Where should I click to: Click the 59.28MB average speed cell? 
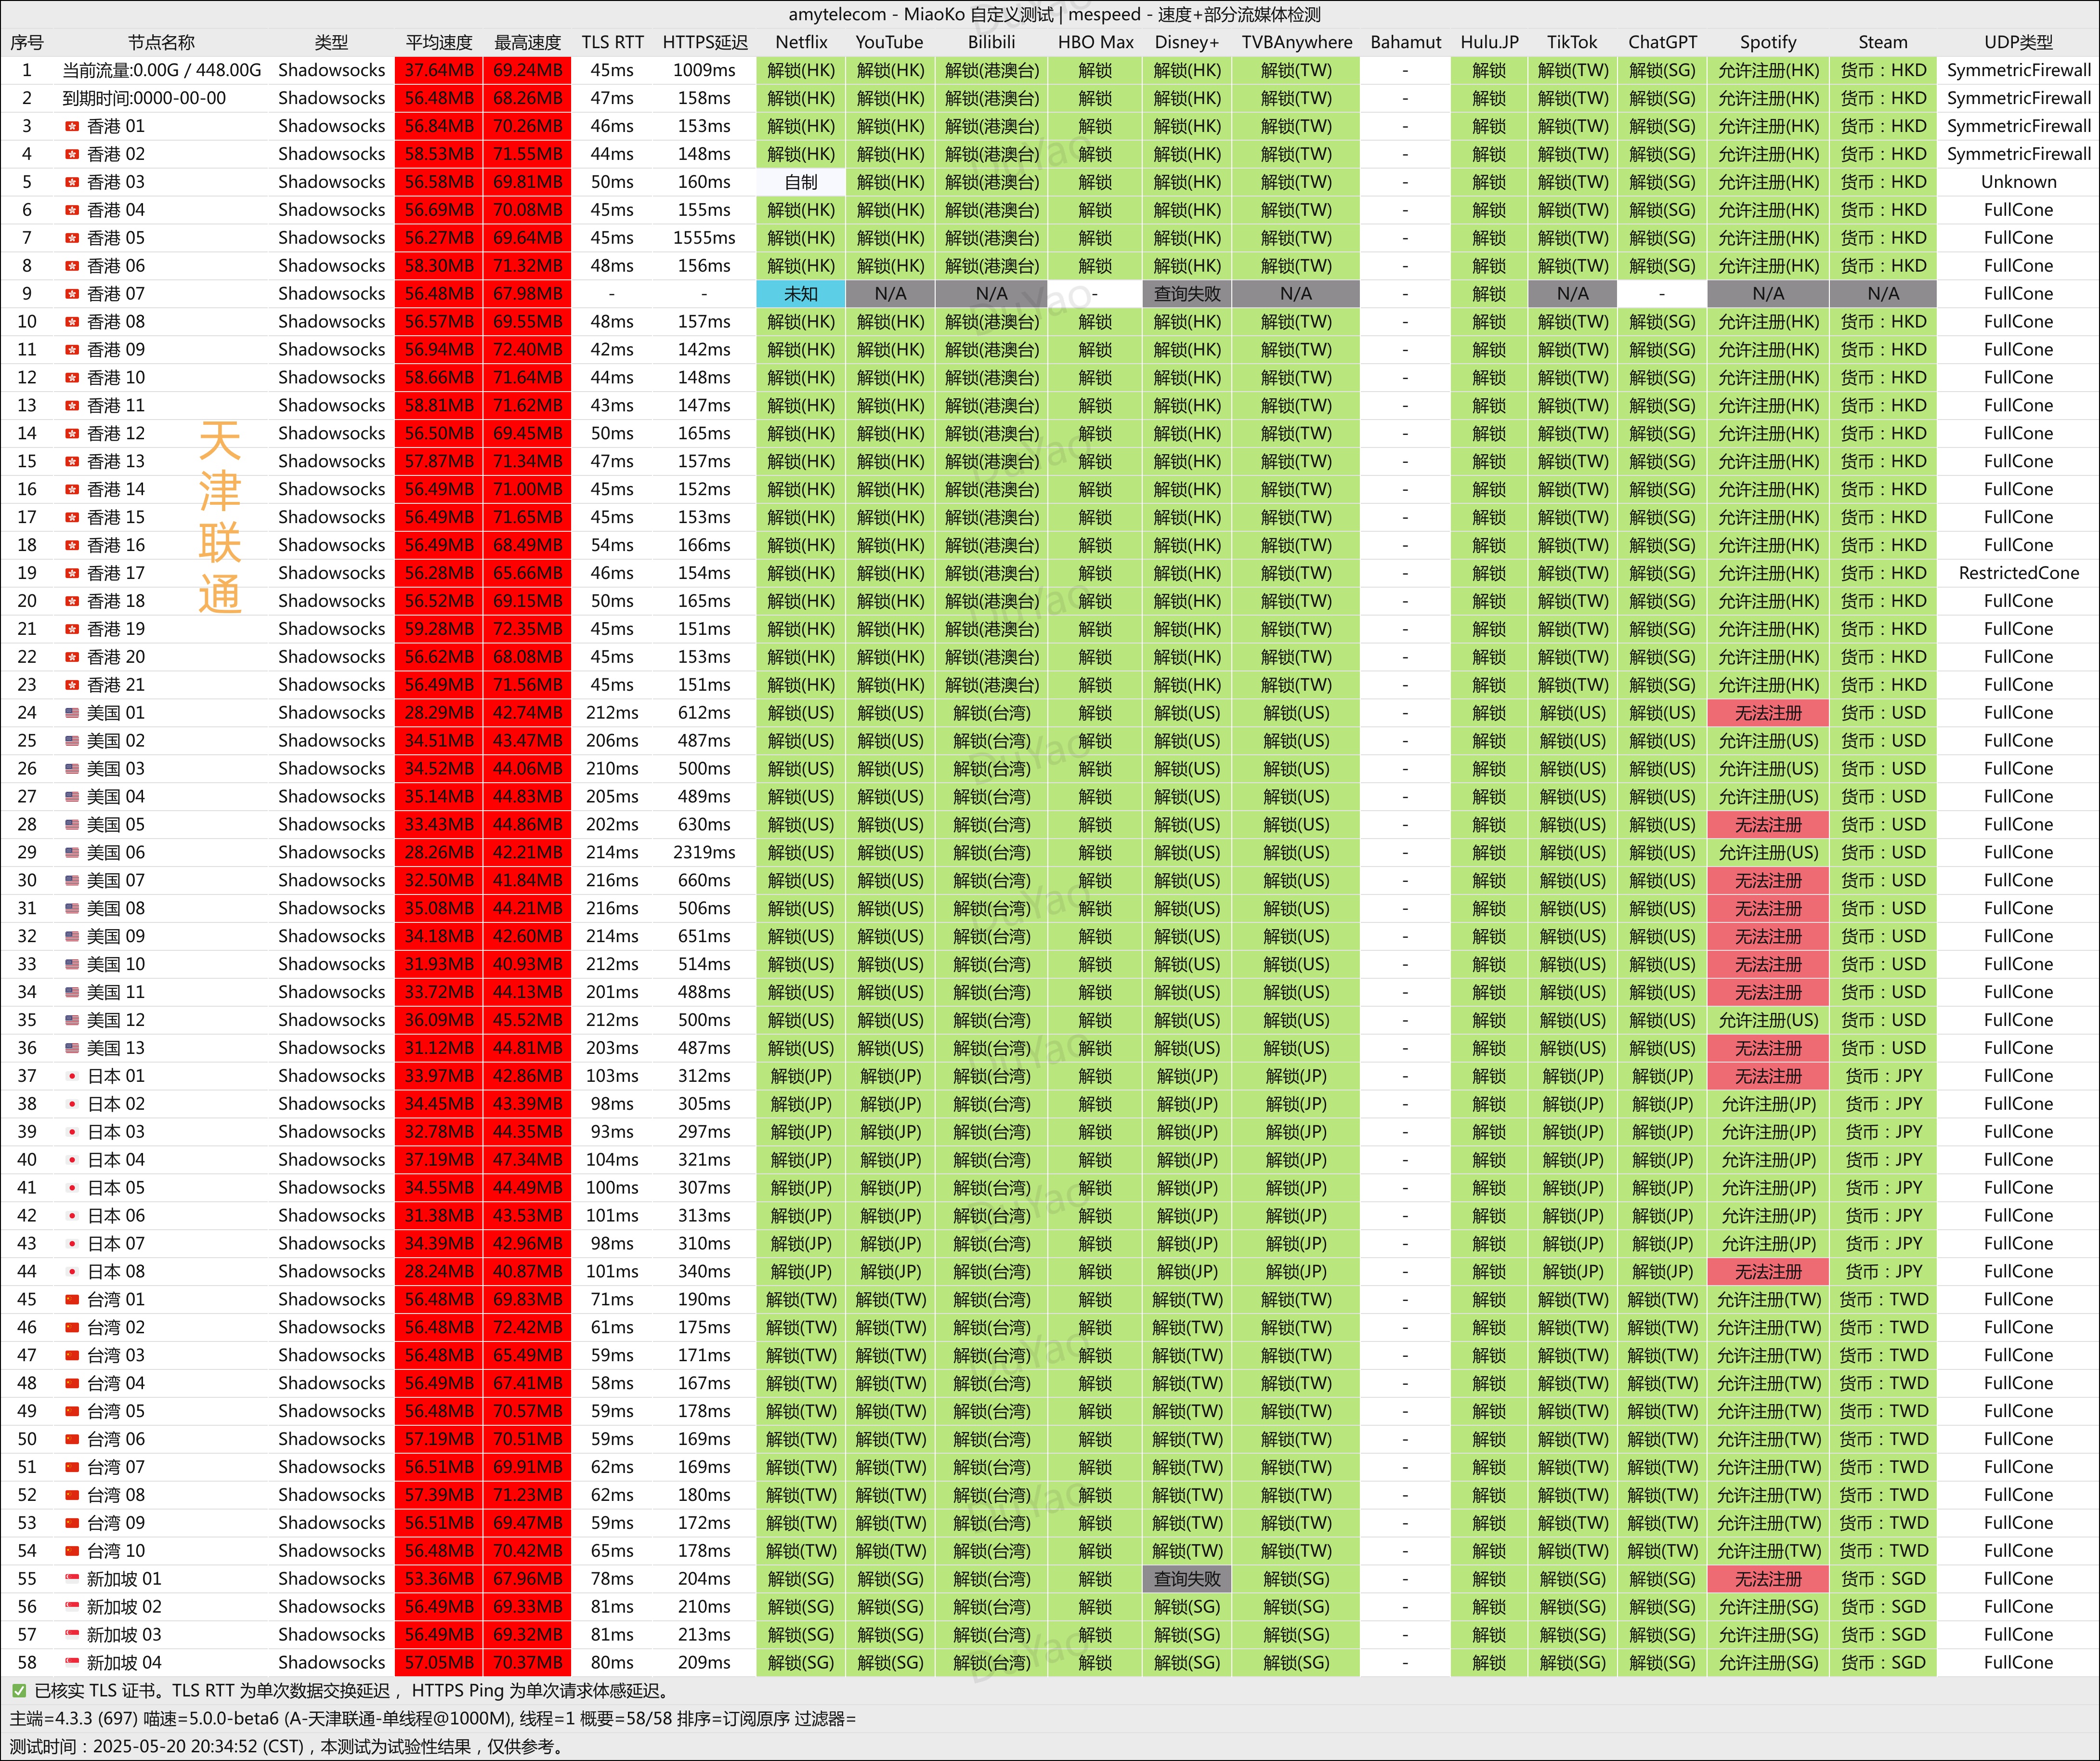[x=439, y=629]
